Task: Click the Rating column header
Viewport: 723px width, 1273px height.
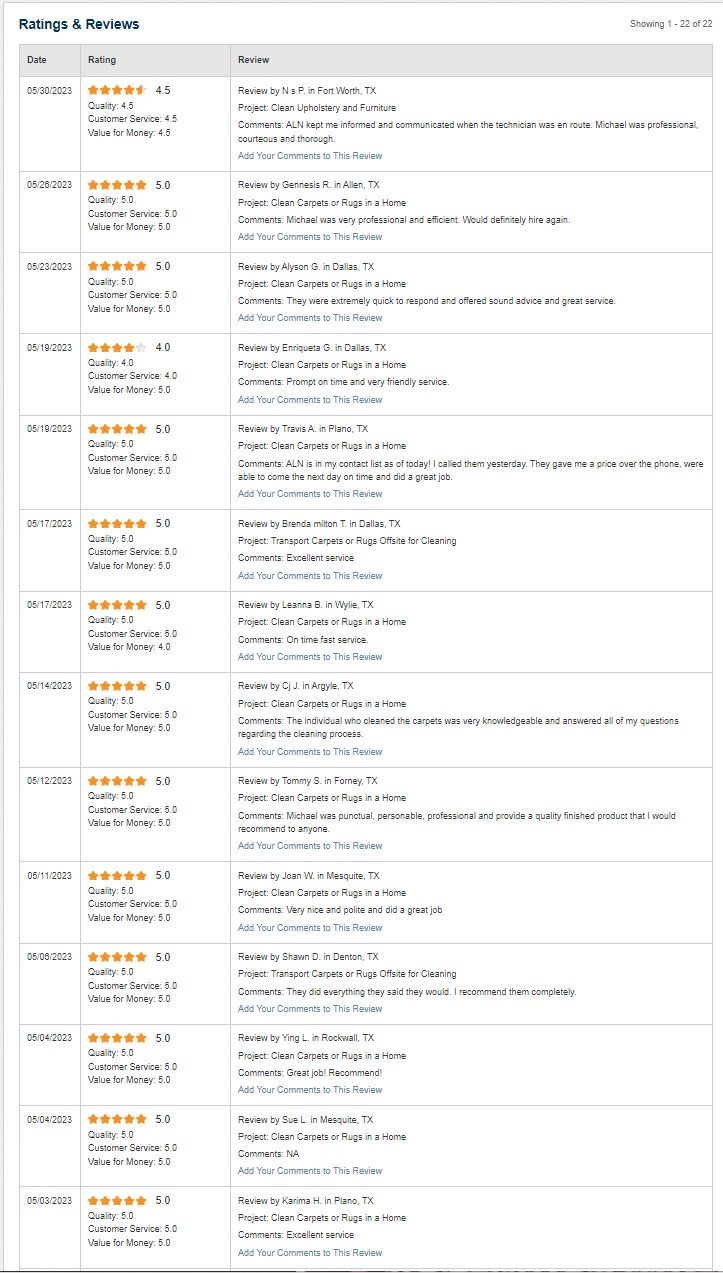Action: point(102,60)
